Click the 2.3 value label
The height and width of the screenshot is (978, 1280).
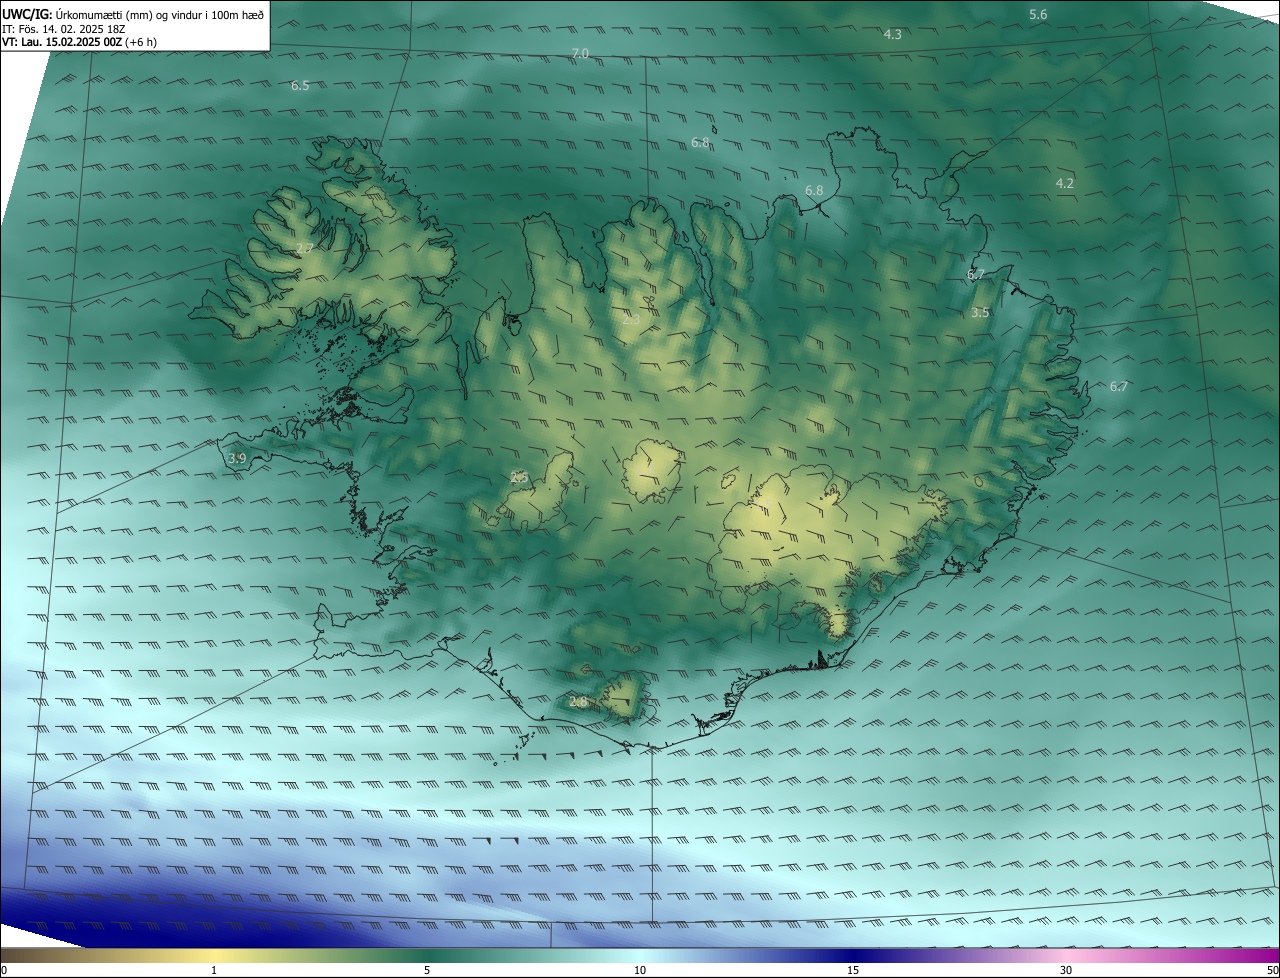(x=631, y=319)
